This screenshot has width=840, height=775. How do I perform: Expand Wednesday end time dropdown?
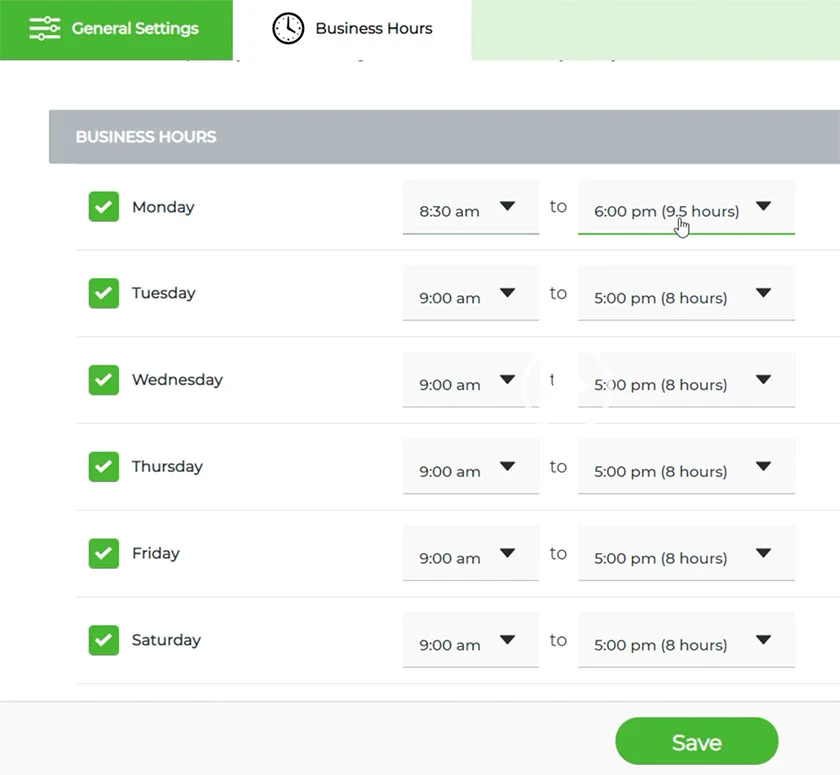pos(686,380)
